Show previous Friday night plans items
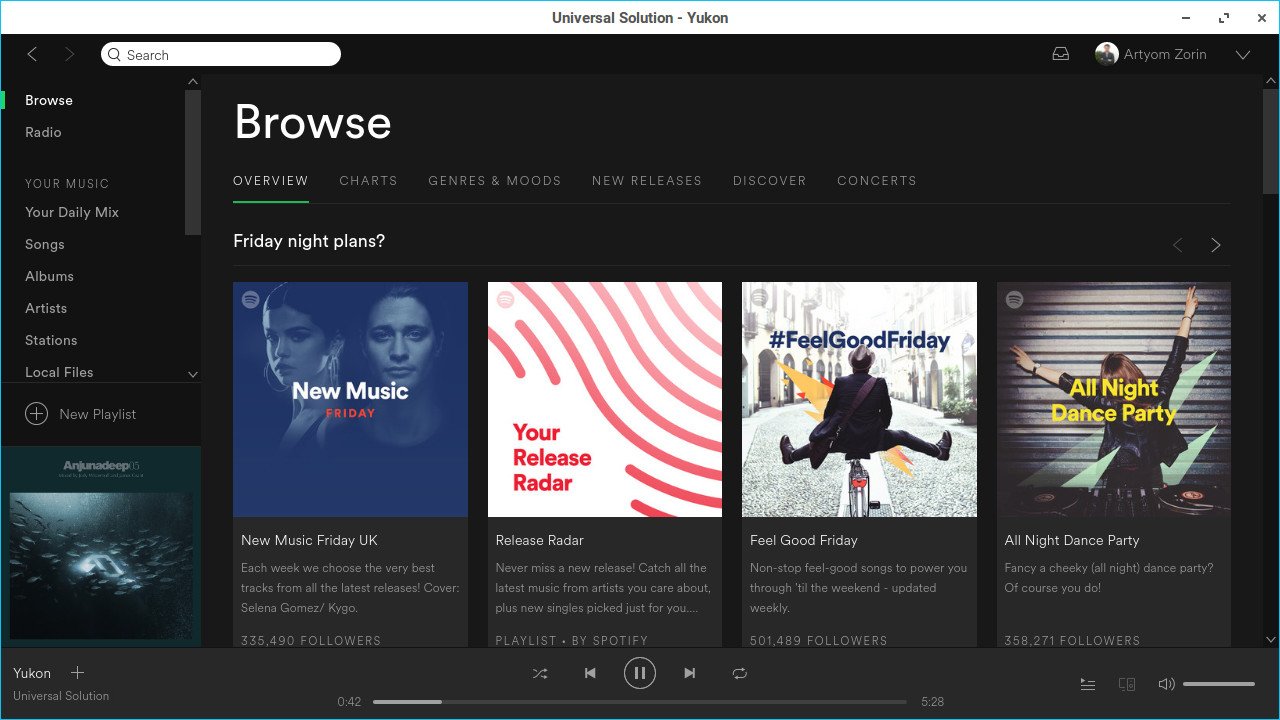This screenshot has width=1280, height=720. tap(1178, 245)
